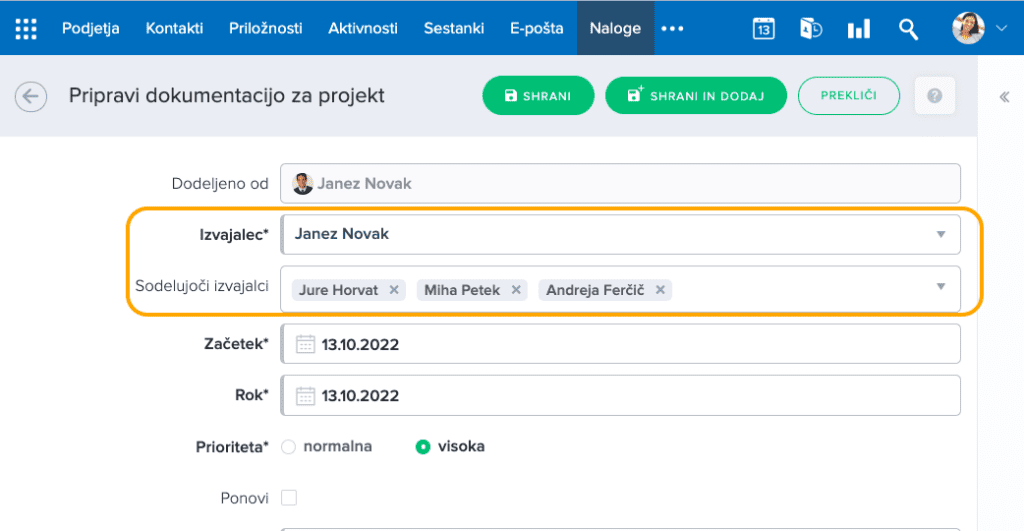Remove Miha Petek tag
The width and height of the screenshot is (1024, 531).
coord(516,290)
